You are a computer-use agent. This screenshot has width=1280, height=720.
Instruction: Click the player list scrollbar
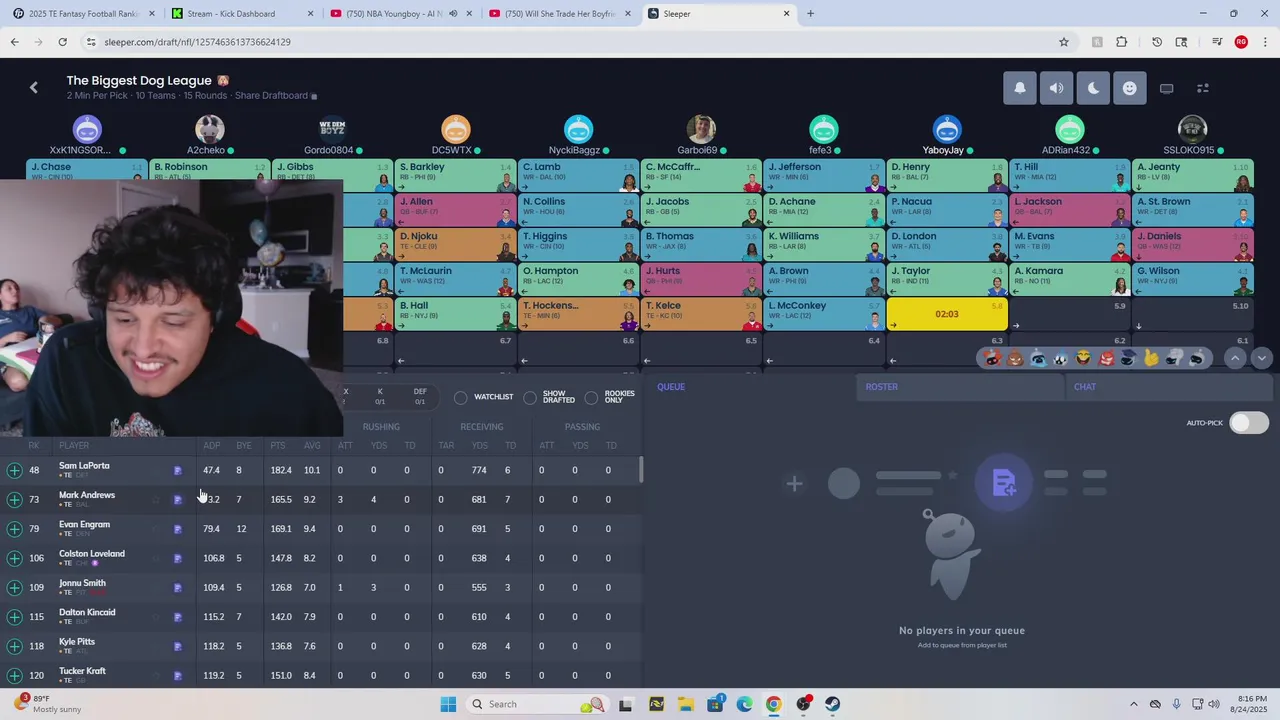click(x=640, y=470)
